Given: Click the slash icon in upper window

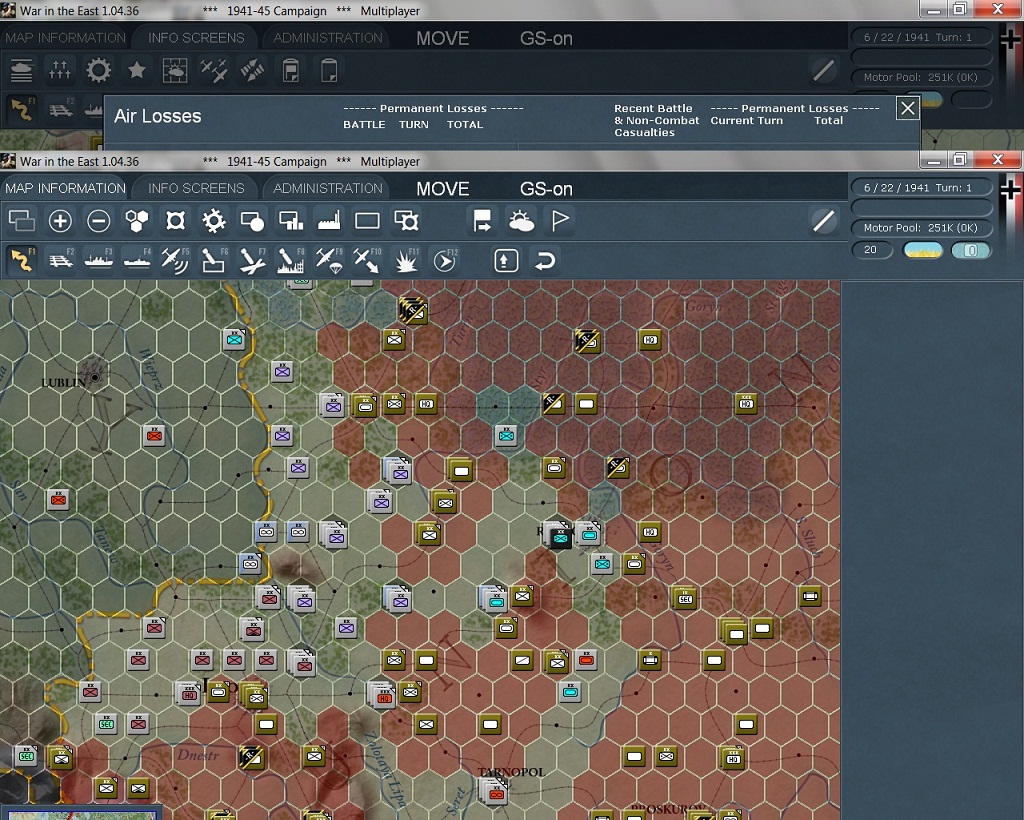Looking at the screenshot, I should pyautogui.click(x=824, y=71).
